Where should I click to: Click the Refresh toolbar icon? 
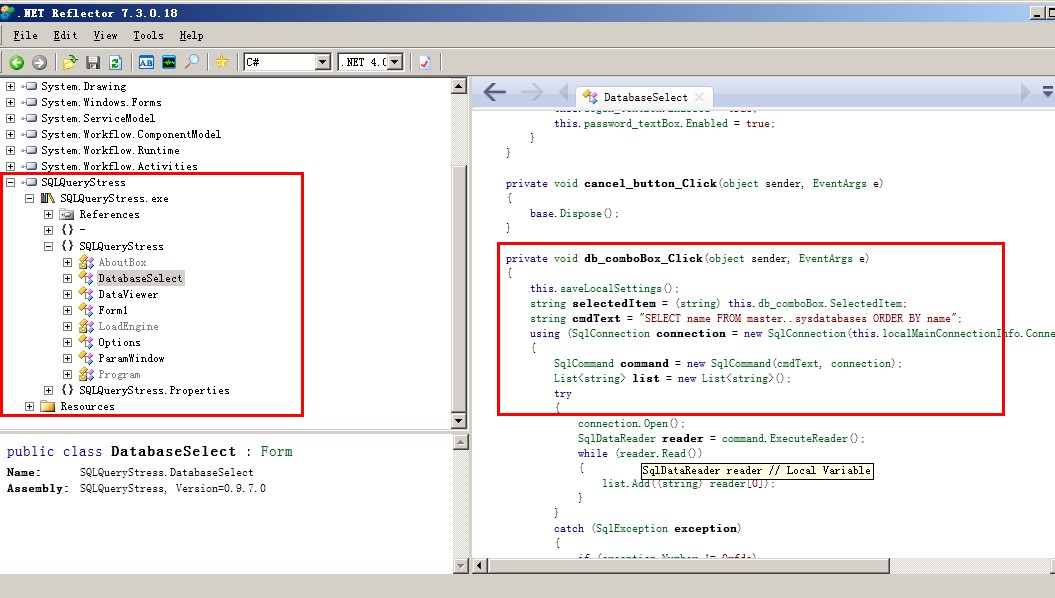tap(115, 63)
